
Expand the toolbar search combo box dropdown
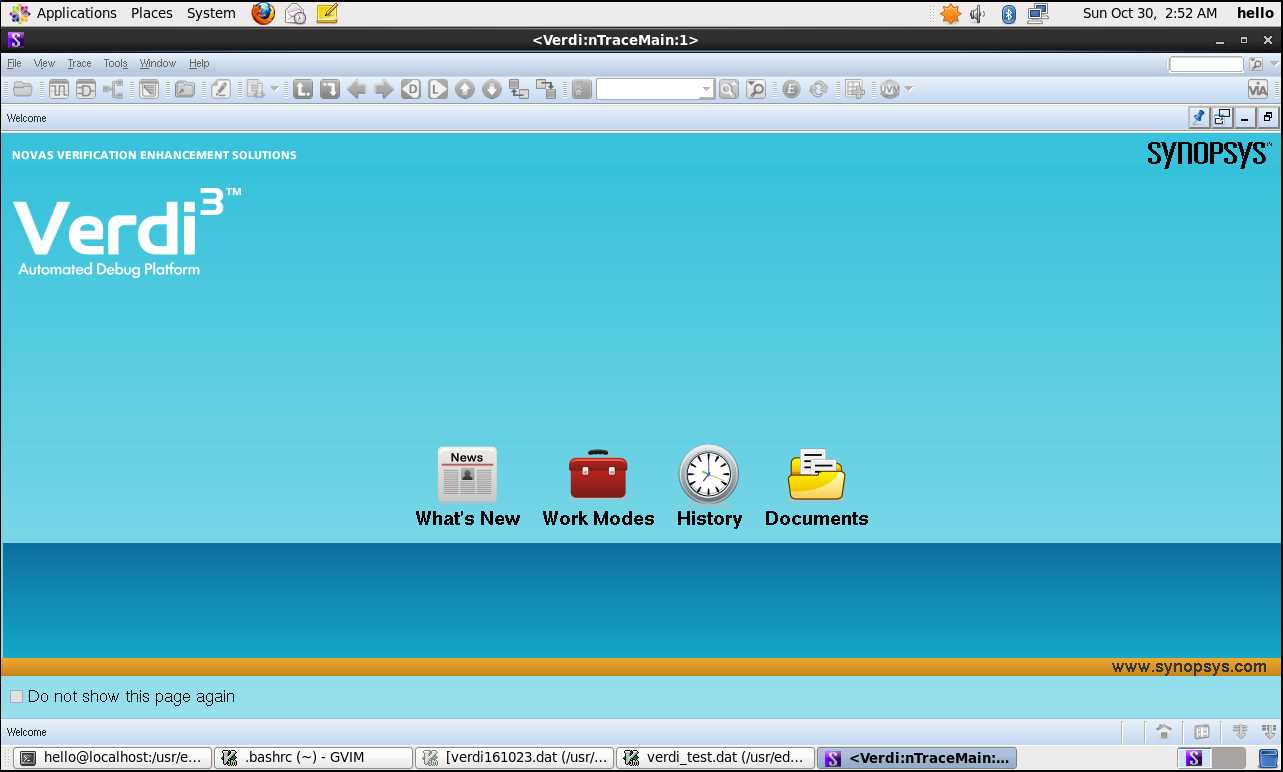tap(706, 90)
